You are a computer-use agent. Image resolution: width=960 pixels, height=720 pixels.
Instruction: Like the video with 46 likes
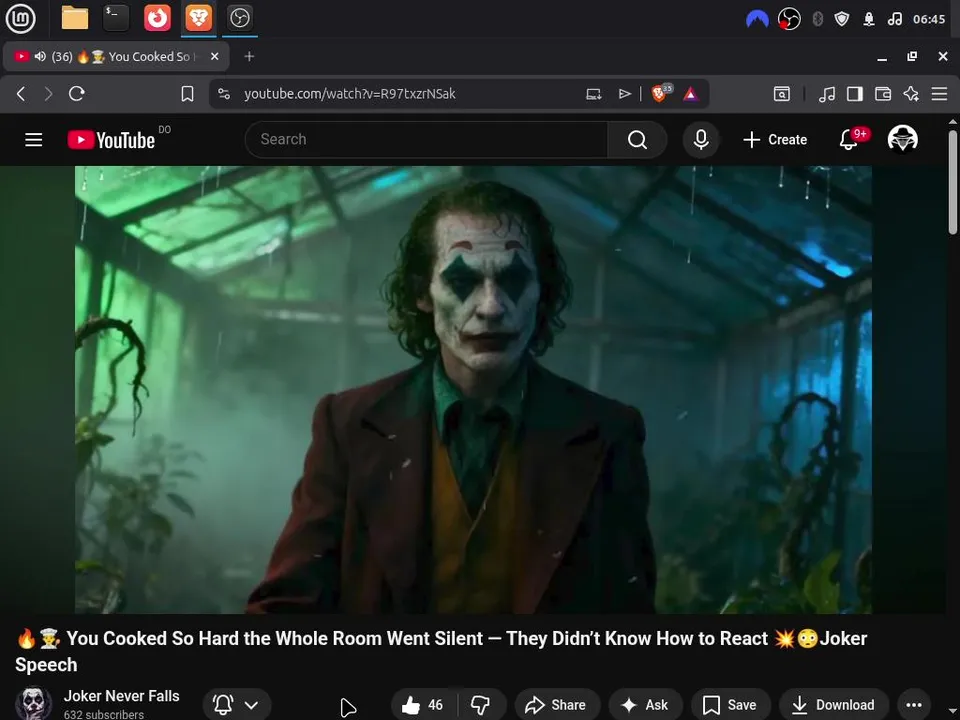pos(422,705)
